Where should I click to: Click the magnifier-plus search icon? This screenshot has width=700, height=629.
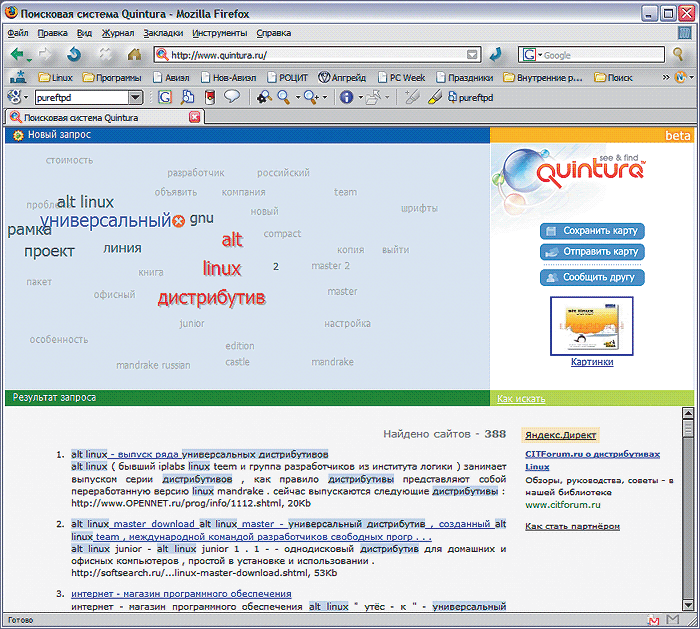coord(311,97)
